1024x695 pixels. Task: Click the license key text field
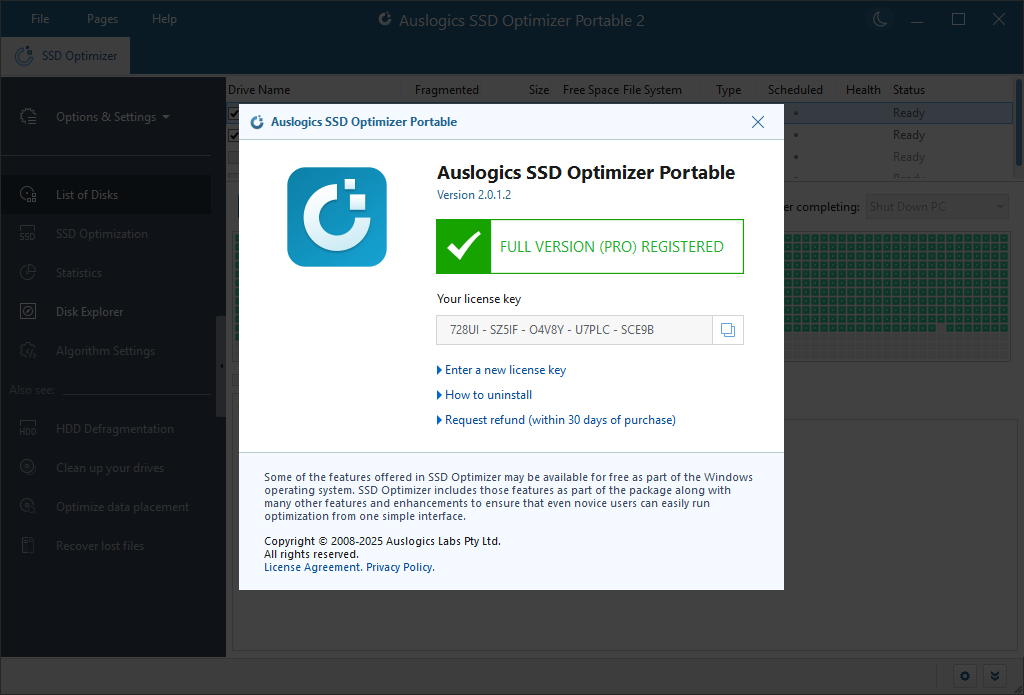point(574,330)
